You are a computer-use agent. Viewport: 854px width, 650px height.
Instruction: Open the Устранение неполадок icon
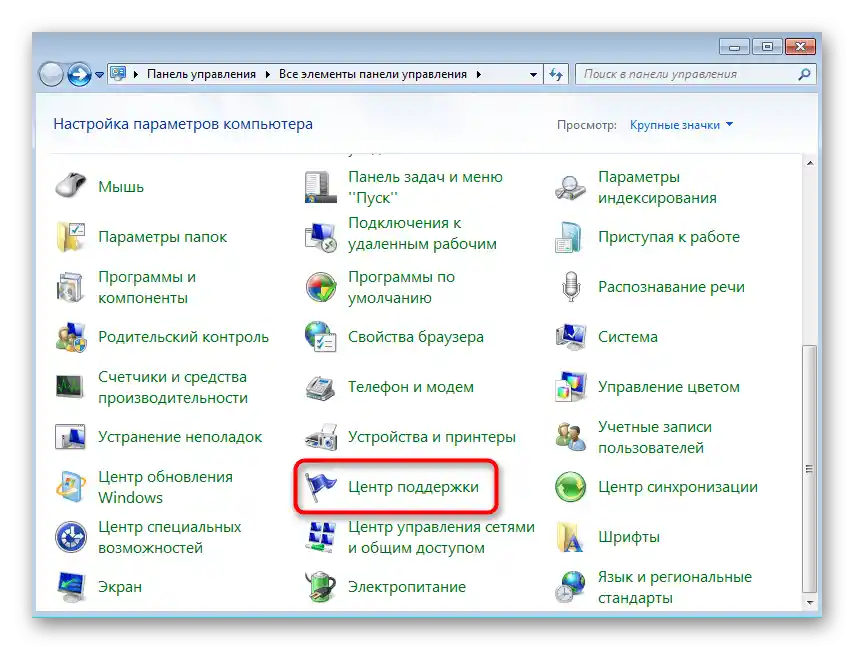[x=70, y=437]
